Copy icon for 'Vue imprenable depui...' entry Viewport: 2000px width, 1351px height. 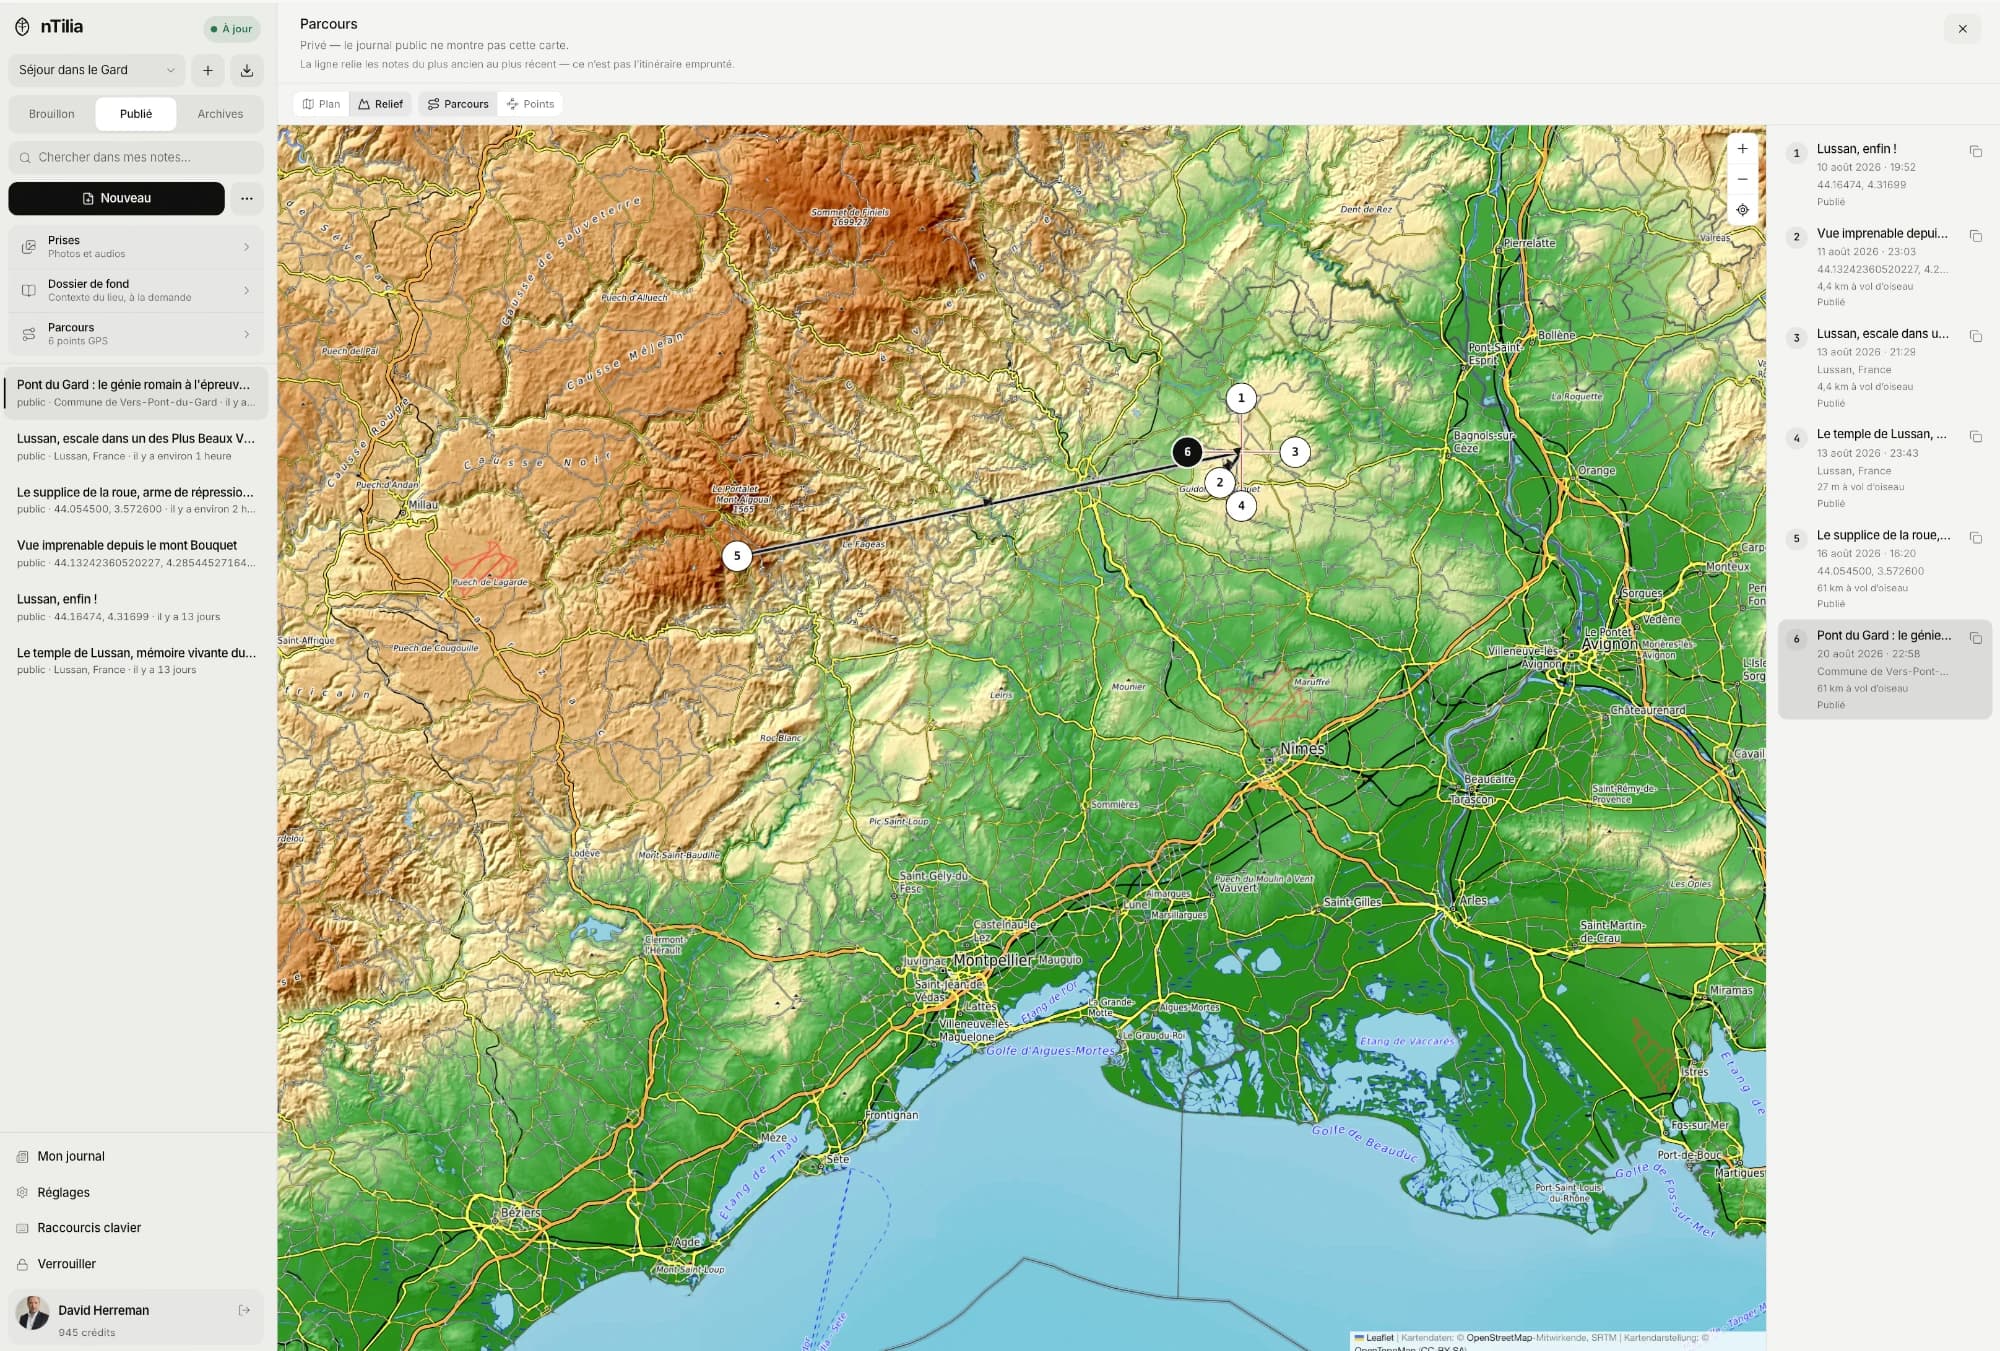(1975, 236)
